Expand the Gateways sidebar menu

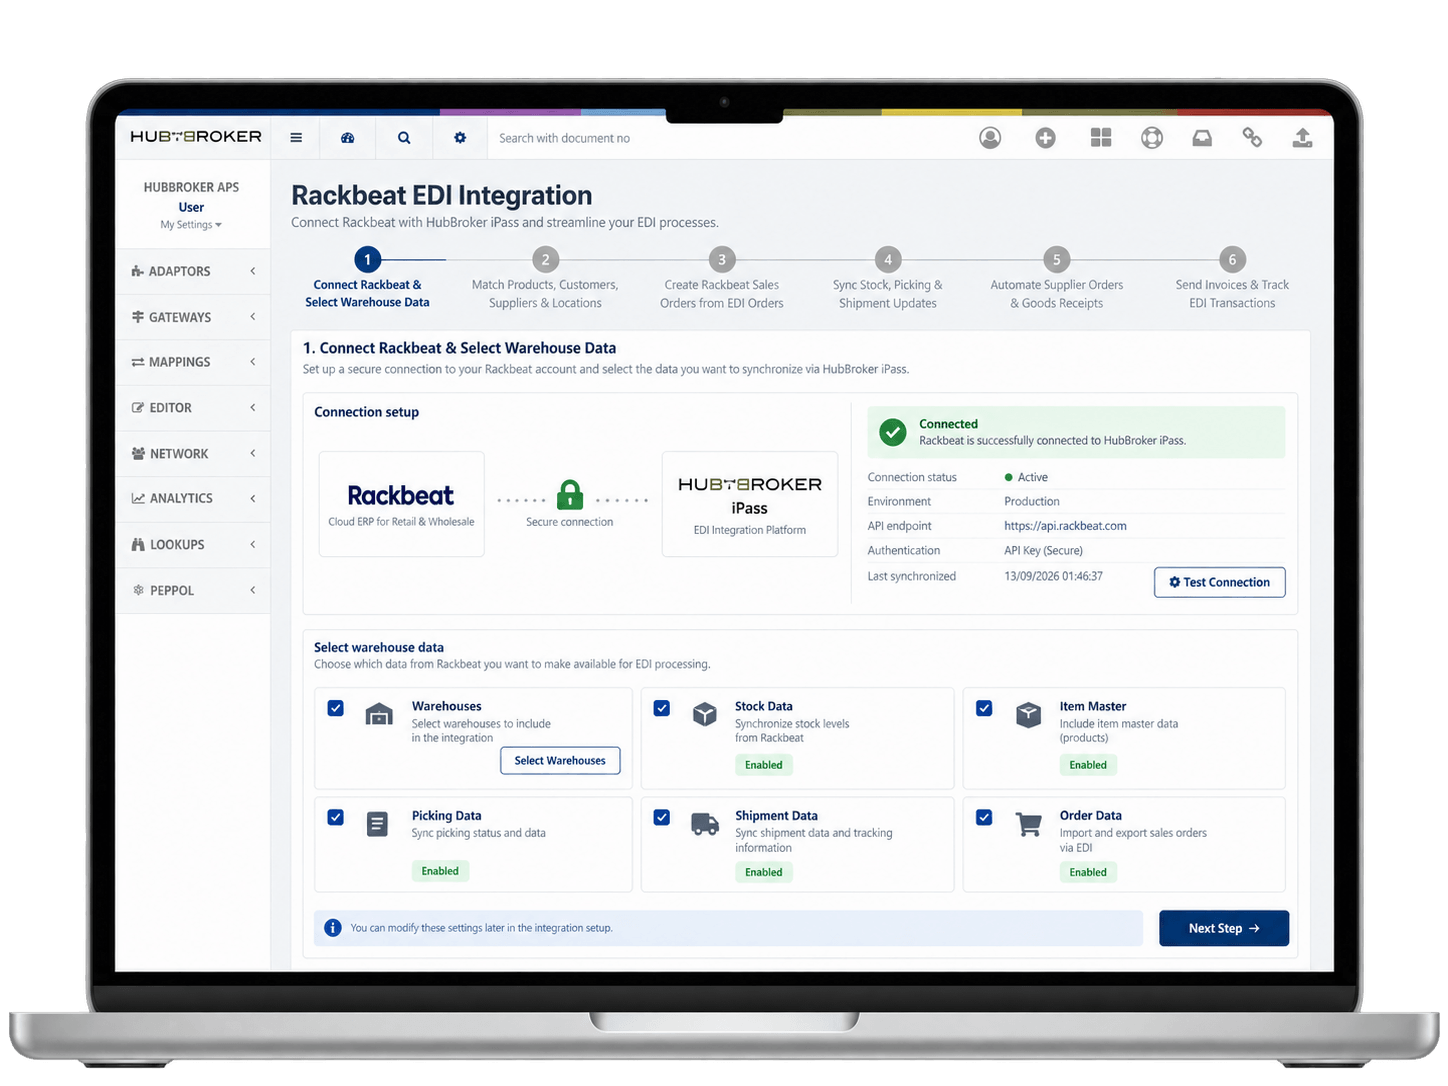[193, 317]
